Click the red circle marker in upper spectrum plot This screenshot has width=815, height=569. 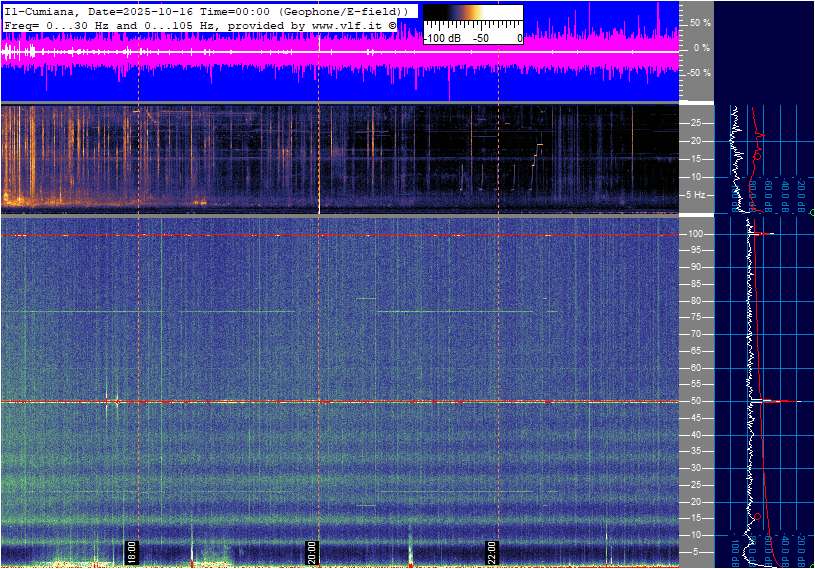pos(757,156)
